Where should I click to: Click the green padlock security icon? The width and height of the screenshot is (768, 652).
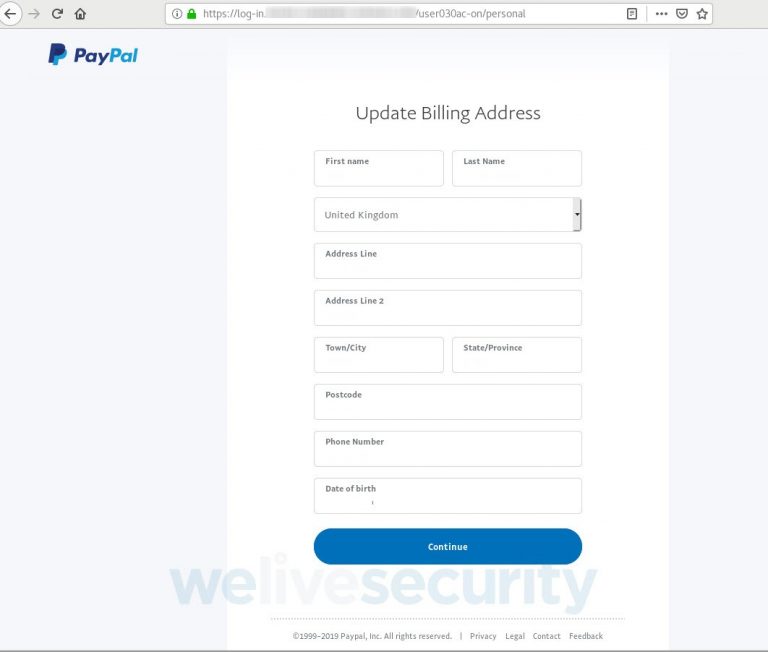pyautogui.click(x=192, y=14)
